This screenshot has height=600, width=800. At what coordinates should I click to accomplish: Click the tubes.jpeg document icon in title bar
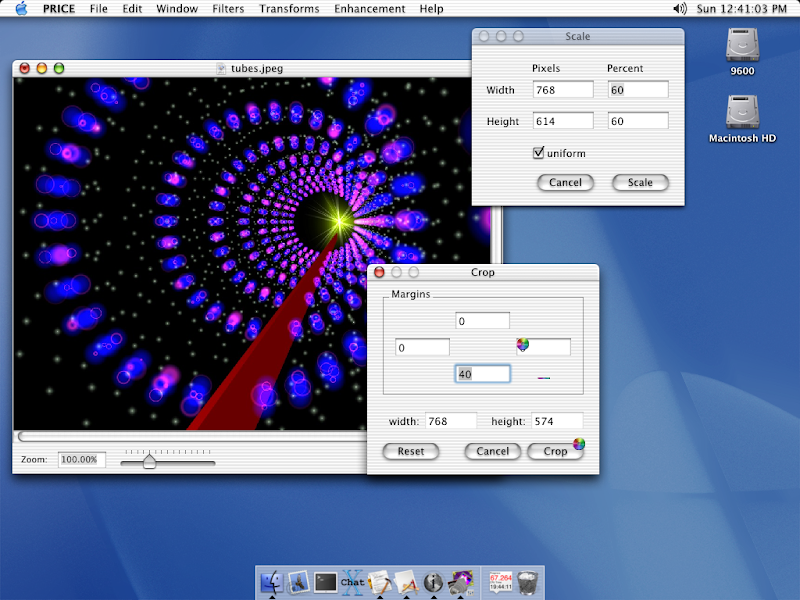point(221,68)
